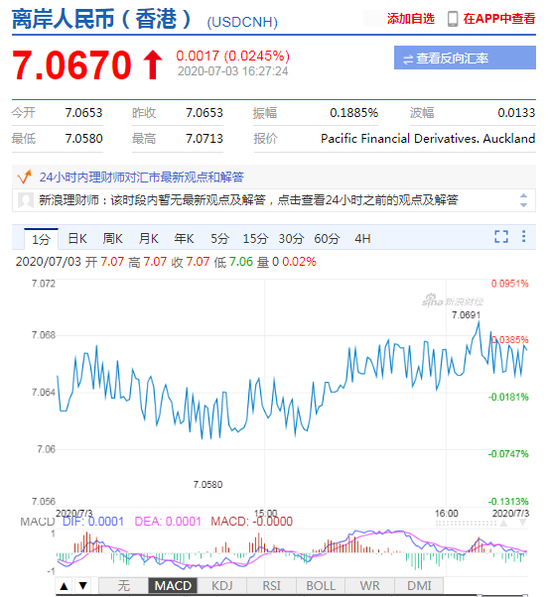Image resolution: width=550 pixels, height=597 pixels.
Task: Select the WR indicator button
Action: click(x=370, y=586)
